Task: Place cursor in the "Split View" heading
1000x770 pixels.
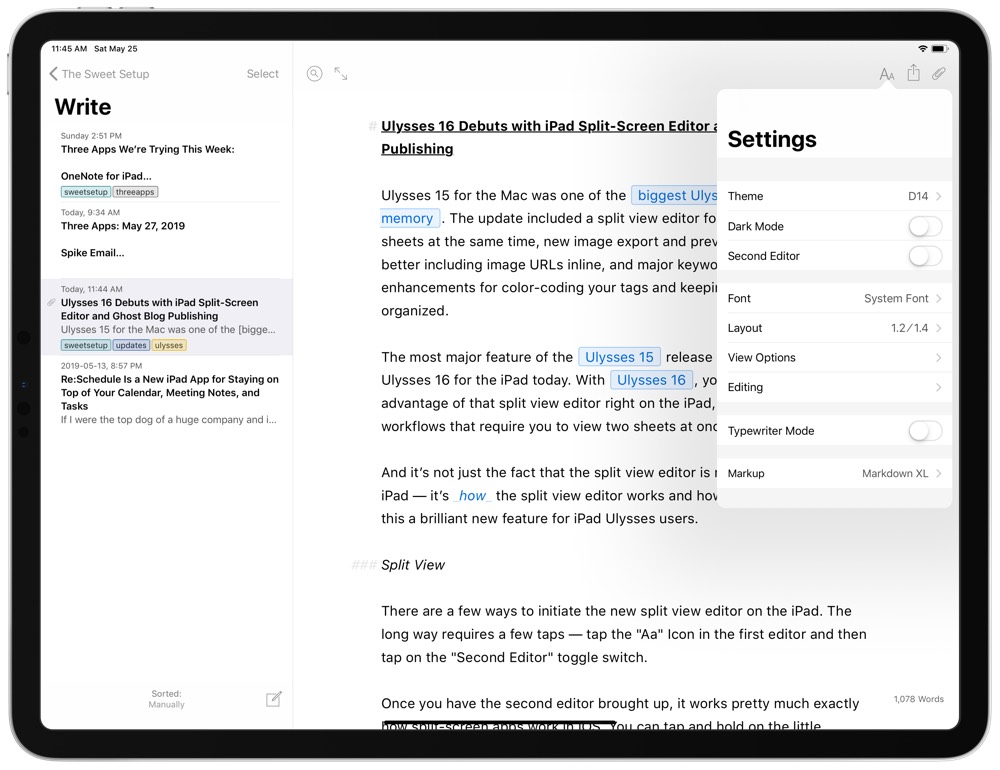Action: coord(413,565)
